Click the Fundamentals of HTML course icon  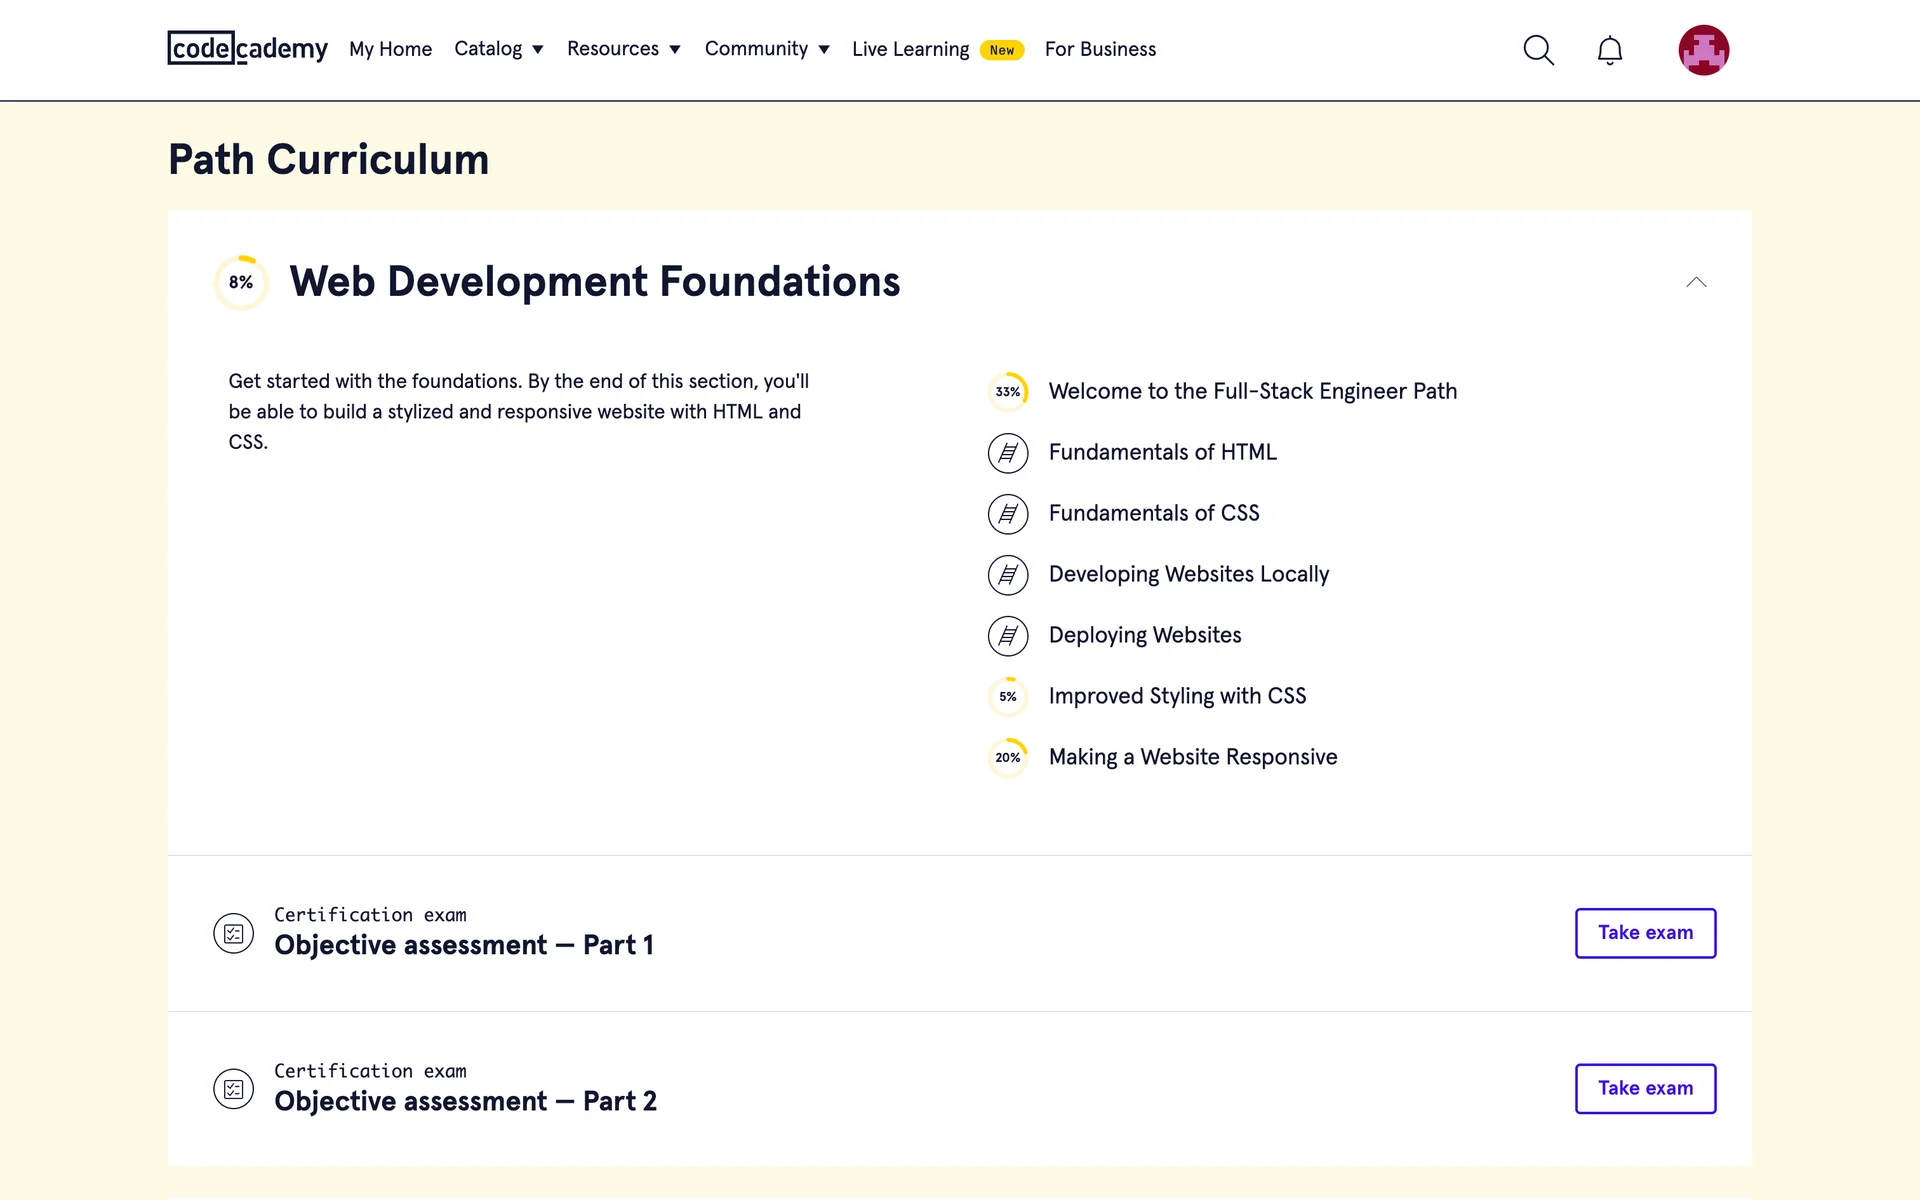1008,453
